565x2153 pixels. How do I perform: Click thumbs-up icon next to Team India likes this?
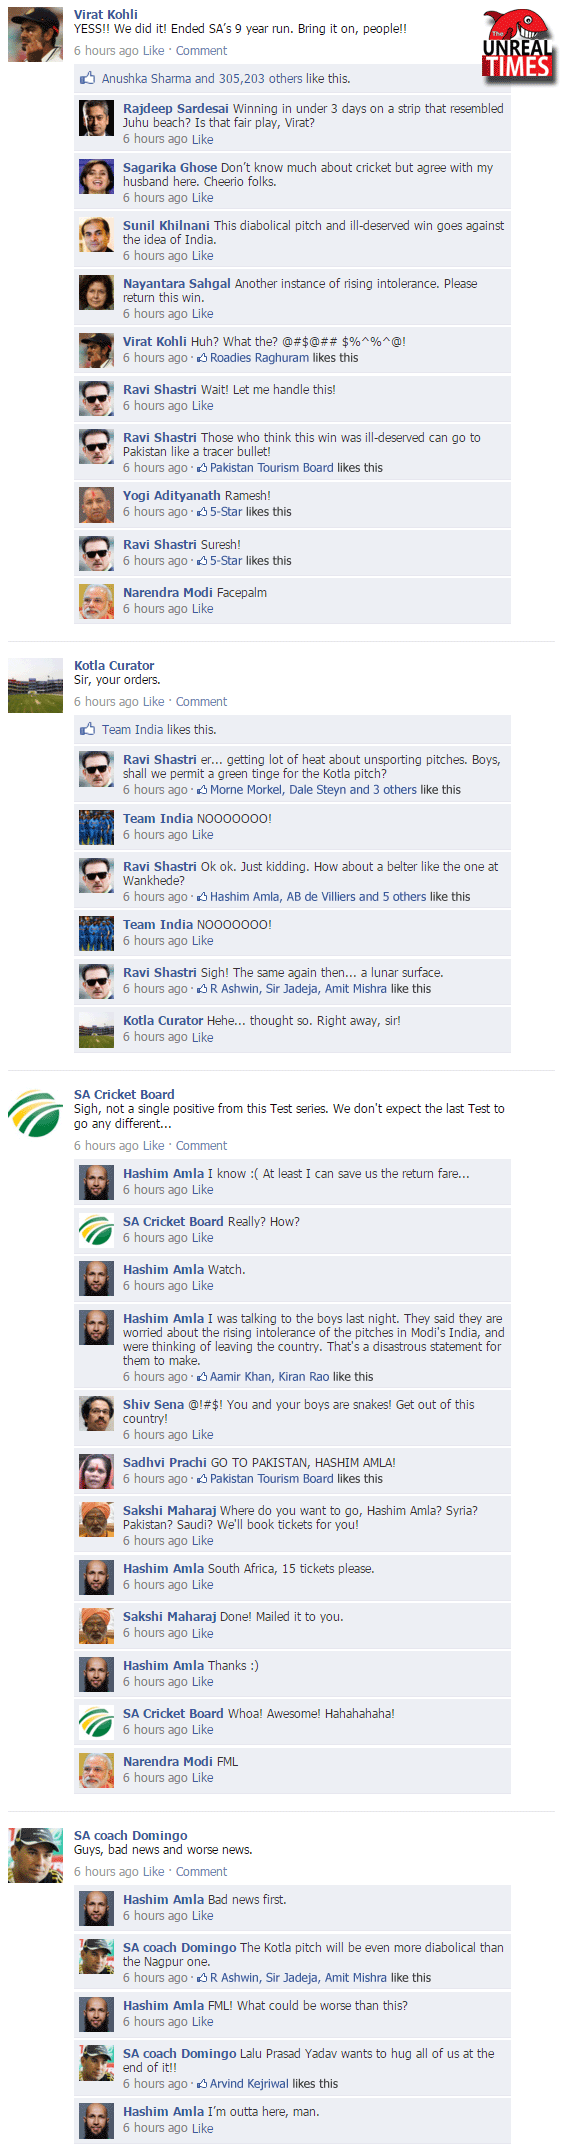point(88,729)
